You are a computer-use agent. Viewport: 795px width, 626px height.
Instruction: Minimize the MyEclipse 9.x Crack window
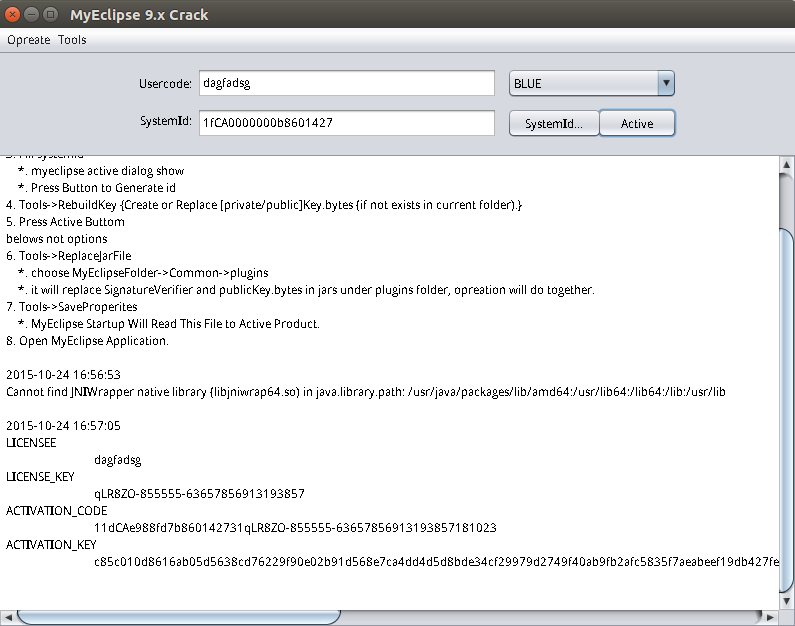(31, 14)
